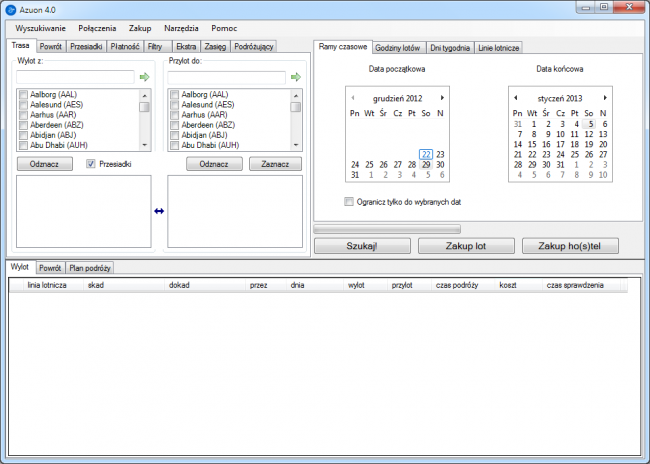Click the Azuon app icon in title bar
This screenshot has width=650, height=464.
(x=10, y=9)
